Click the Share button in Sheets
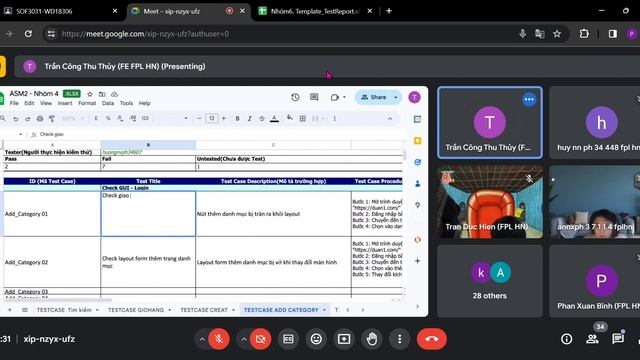Viewport: 640px width, 360px height. tap(374, 97)
